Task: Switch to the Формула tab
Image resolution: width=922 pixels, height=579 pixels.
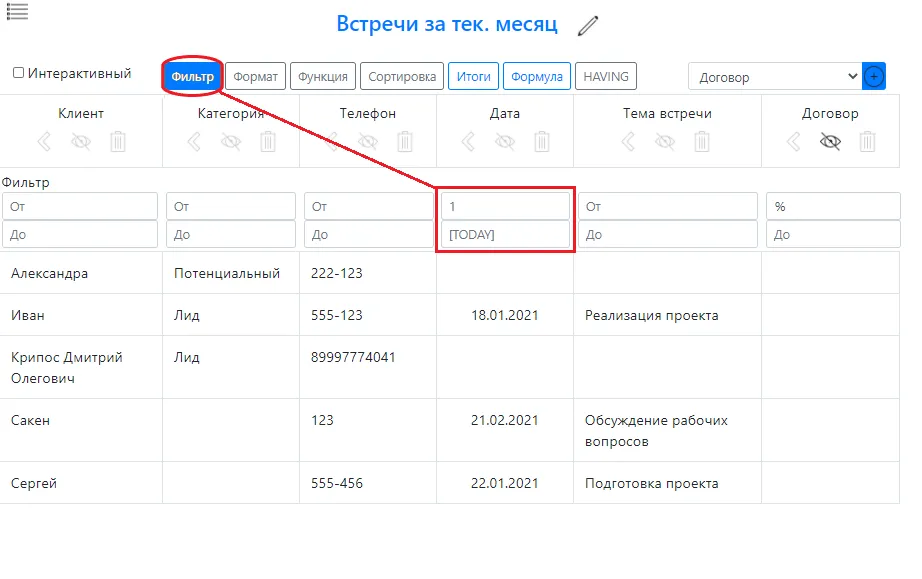Action: pyautogui.click(x=537, y=76)
